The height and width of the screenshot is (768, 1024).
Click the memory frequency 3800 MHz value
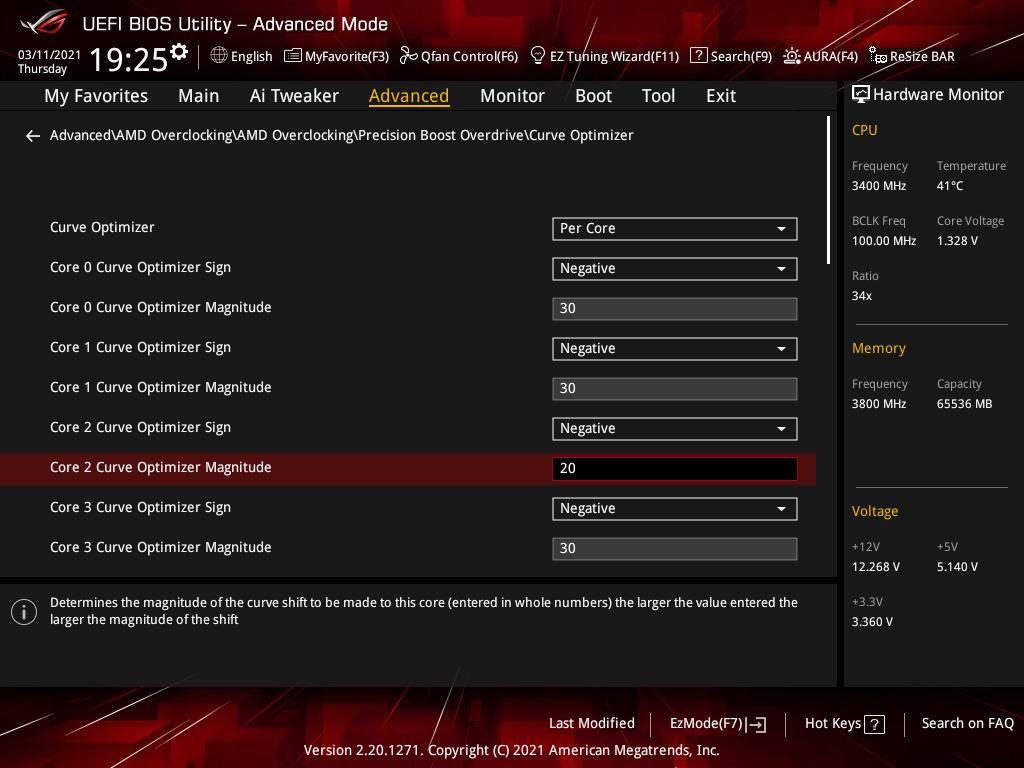(878, 404)
